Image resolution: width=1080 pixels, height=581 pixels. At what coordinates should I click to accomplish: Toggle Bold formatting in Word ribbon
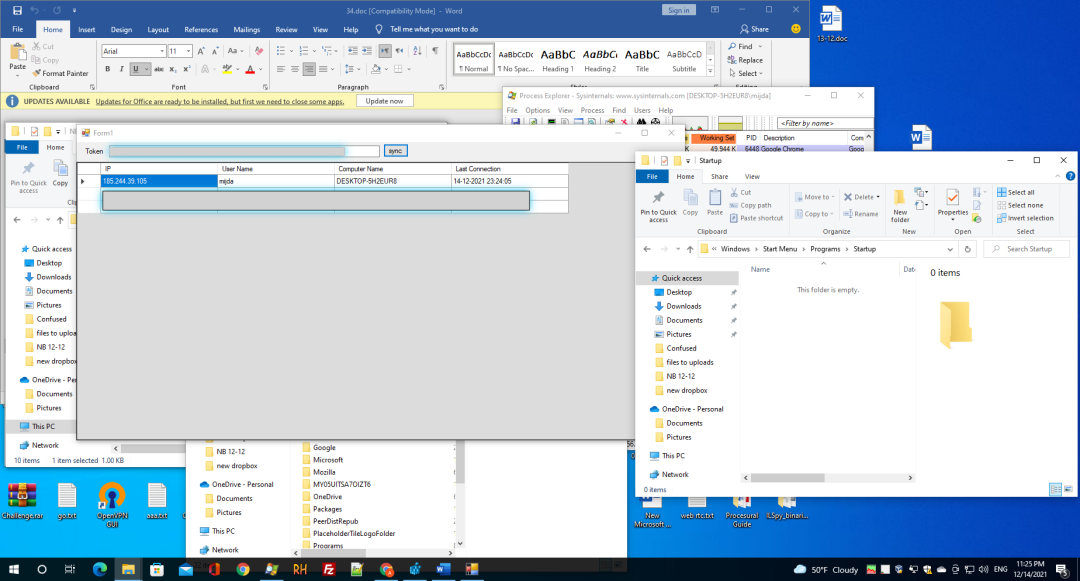tap(108, 69)
